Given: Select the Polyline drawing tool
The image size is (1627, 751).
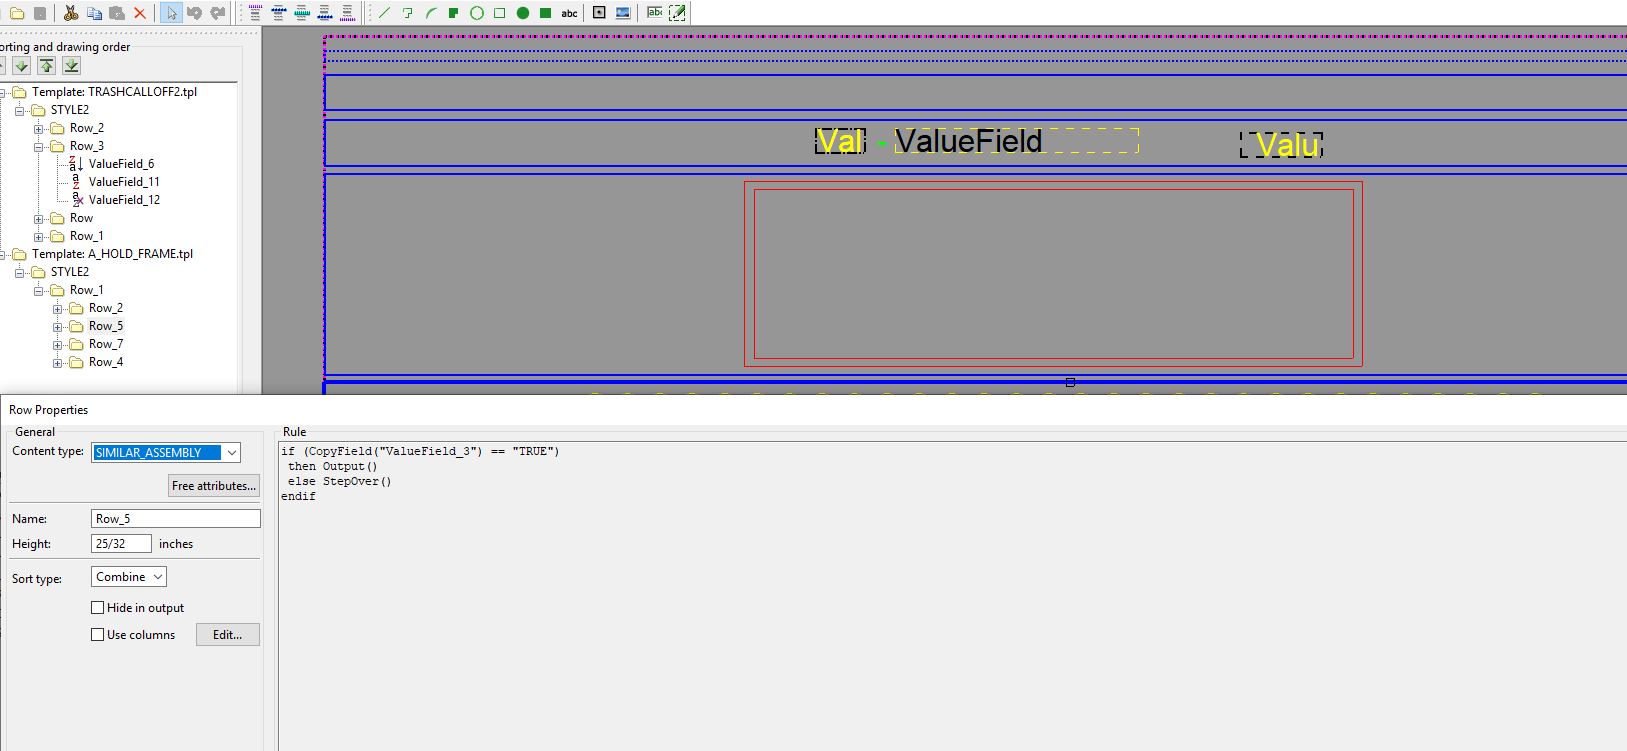Looking at the screenshot, I should click(408, 13).
